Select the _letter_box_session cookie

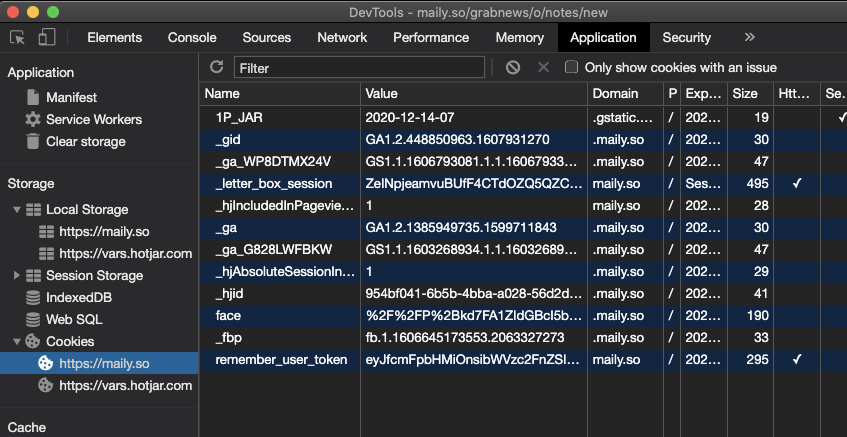pos(273,184)
